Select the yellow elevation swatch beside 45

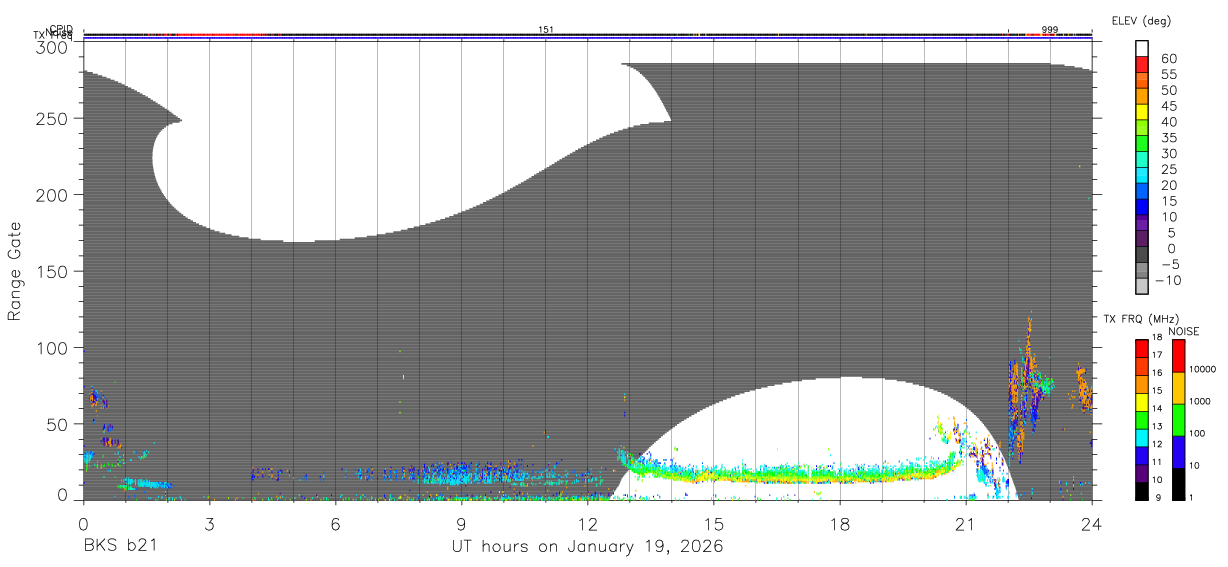pos(1142,111)
